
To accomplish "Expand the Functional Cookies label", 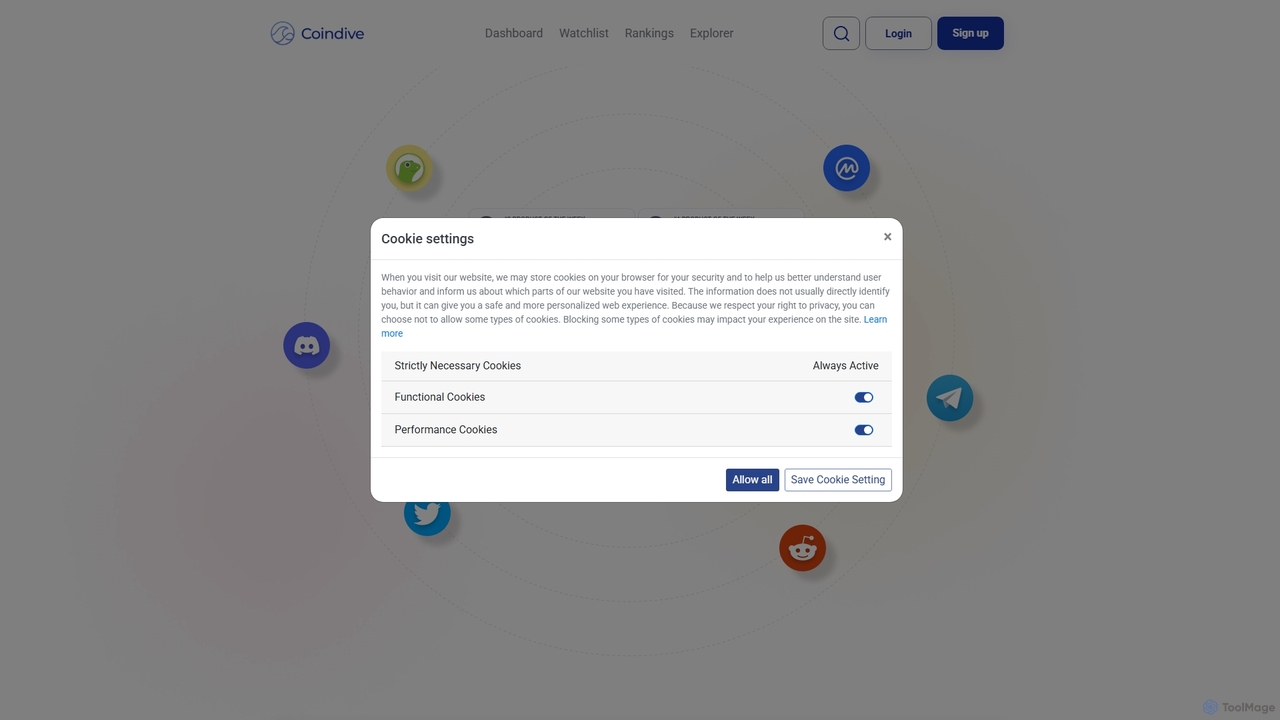I will (x=440, y=397).
